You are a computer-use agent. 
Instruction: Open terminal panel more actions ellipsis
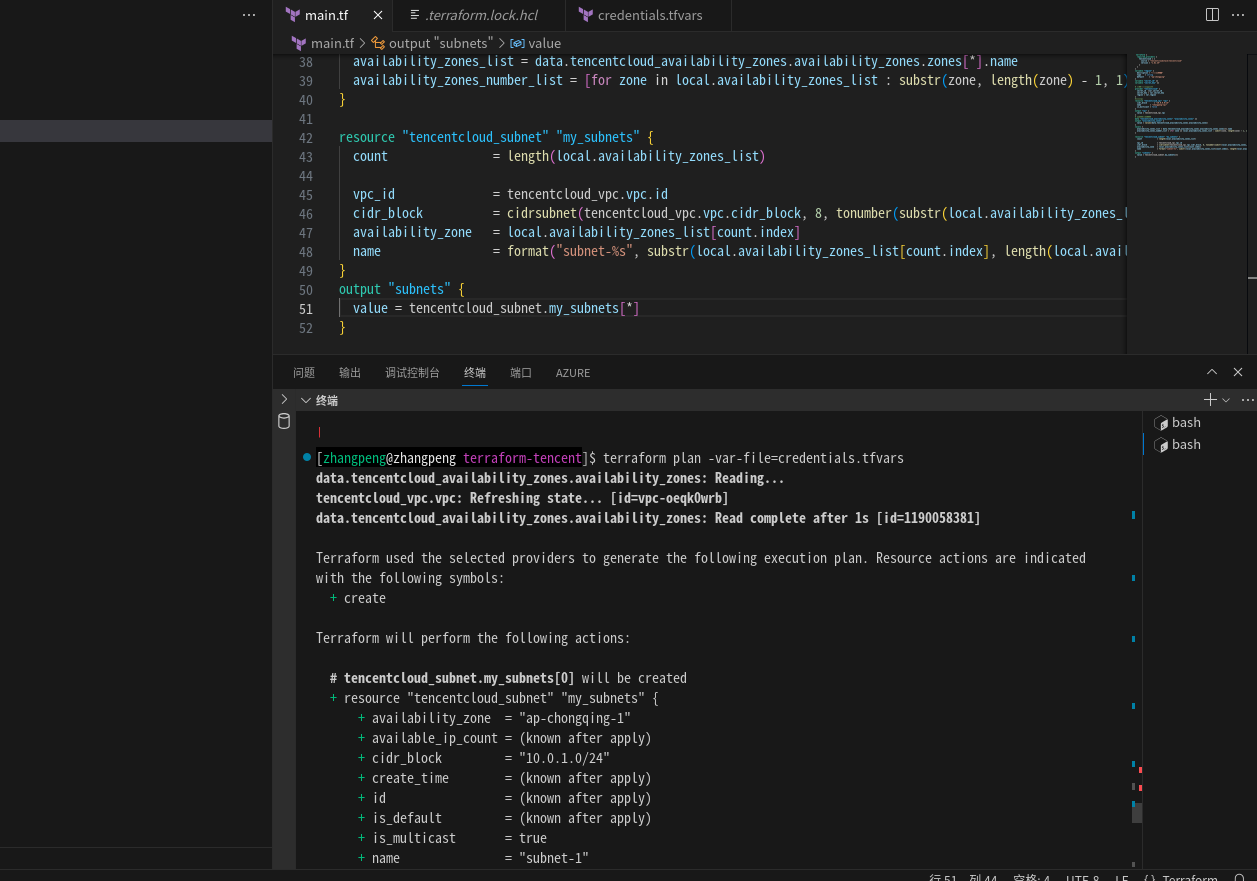click(1247, 400)
